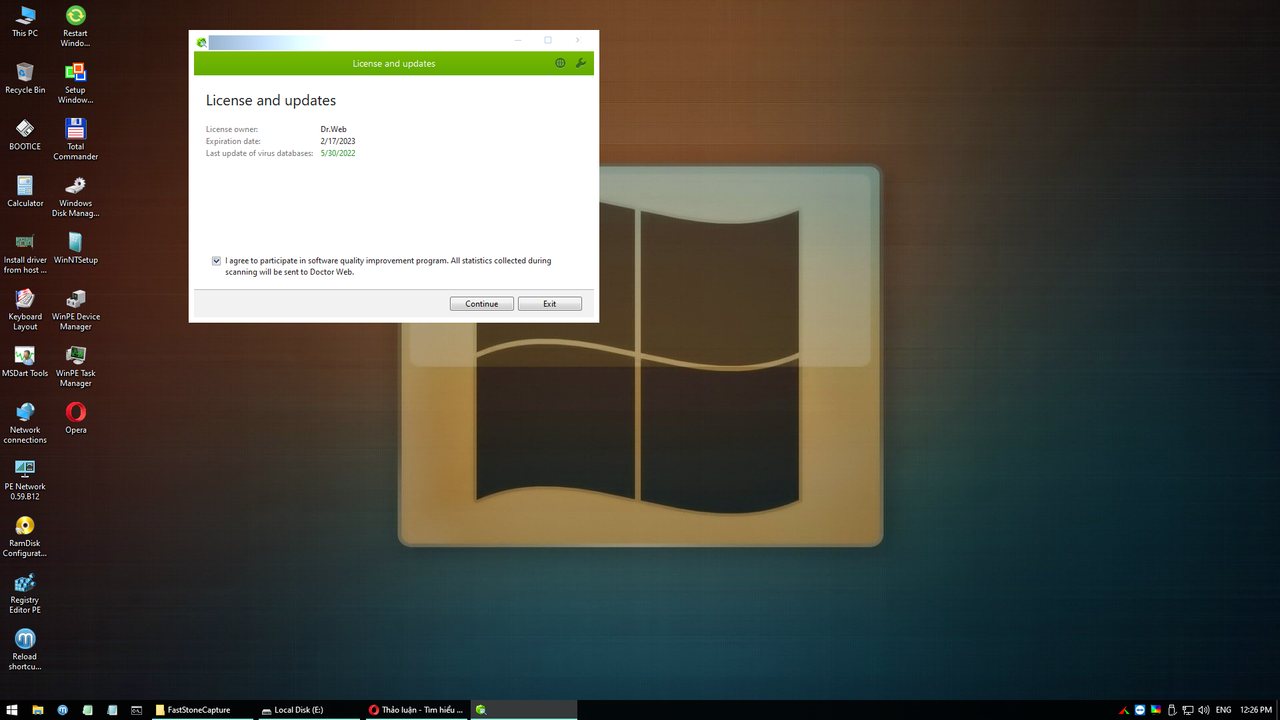Click the ENG language indicator

click(x=1223, y=710)
